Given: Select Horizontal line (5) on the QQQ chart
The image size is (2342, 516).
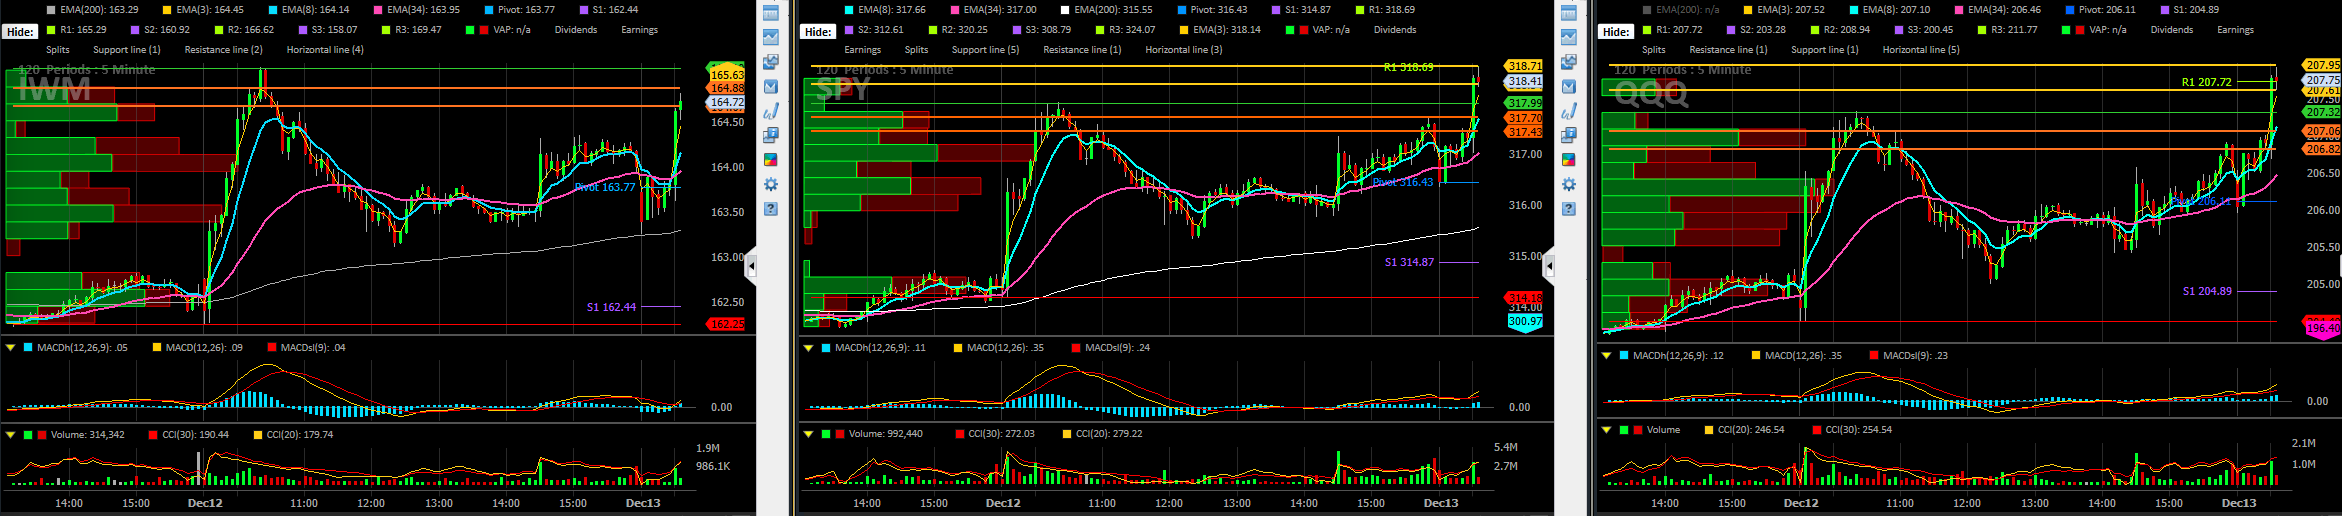Looking at the screenshot, I should tap(1921, 50).
